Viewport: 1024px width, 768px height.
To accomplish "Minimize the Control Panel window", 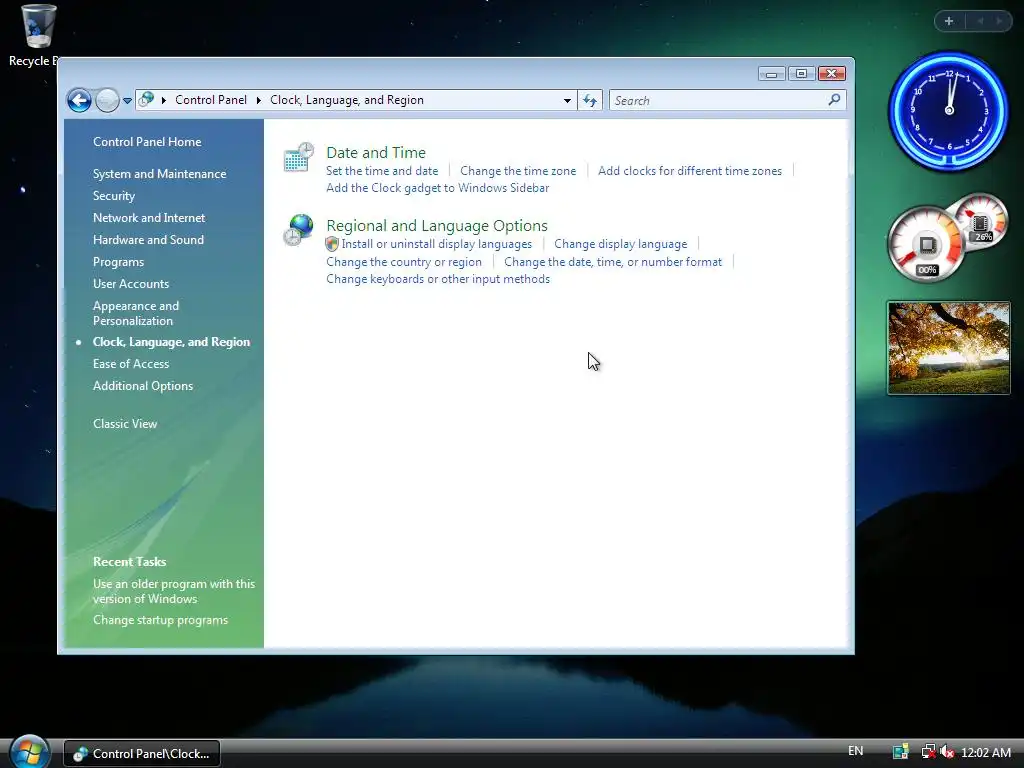I will pos(771,74).
